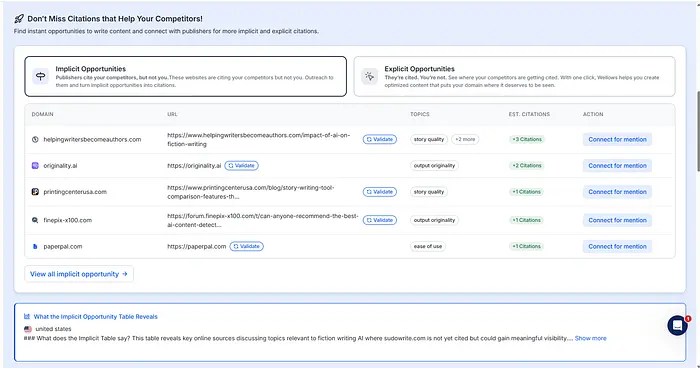Viewport: 700px width, 368px height.
Task: Validate the finepix-x100.com forum URL
Action: 379,220
